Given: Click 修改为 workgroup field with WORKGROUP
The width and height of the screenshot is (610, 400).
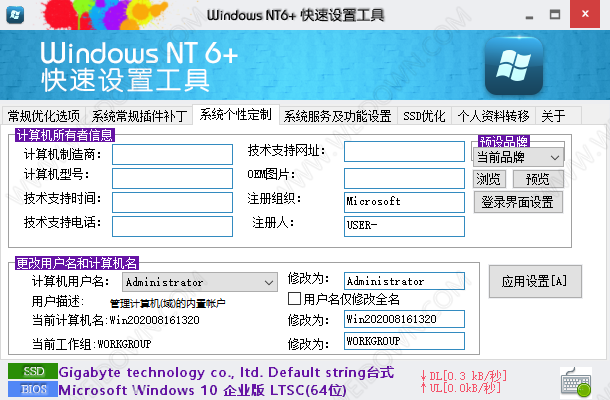Looking at the screenshot, I should pos(404,341).
